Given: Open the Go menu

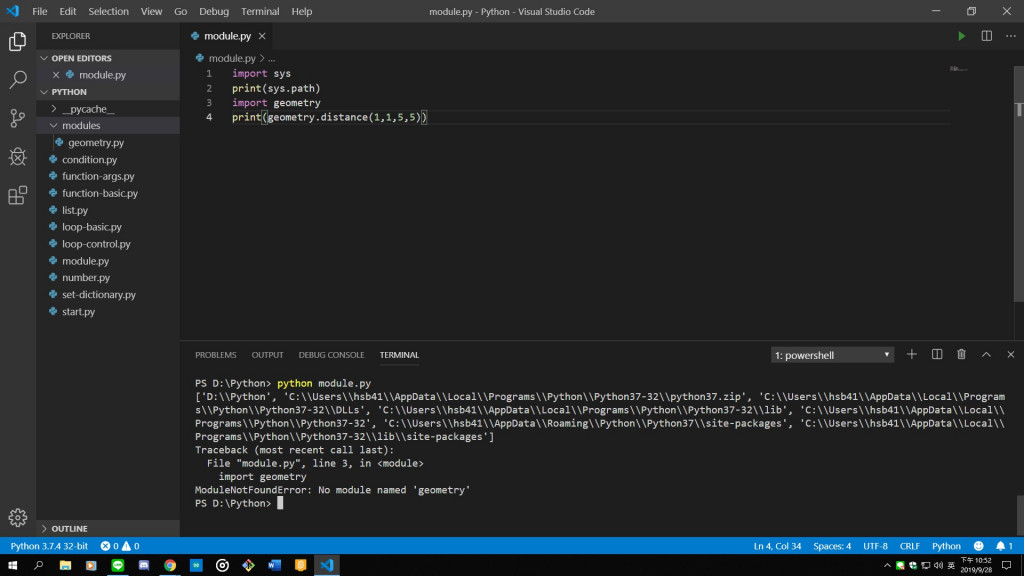Looking at the screenshot, I should [x=180, y=11].
